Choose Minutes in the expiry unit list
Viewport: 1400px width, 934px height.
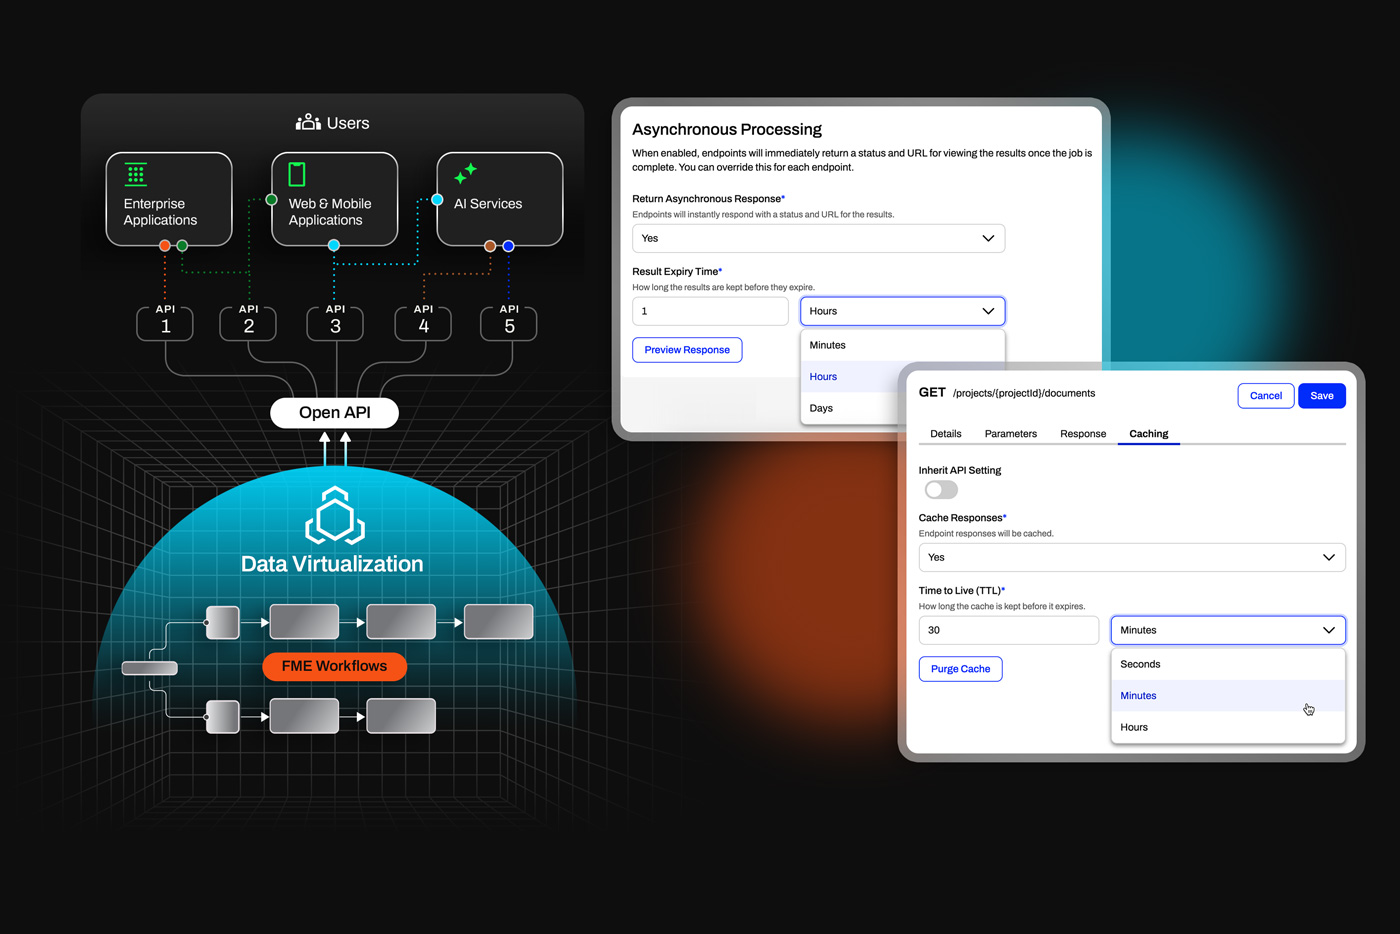pyautogui.click(x=902, y=345)
